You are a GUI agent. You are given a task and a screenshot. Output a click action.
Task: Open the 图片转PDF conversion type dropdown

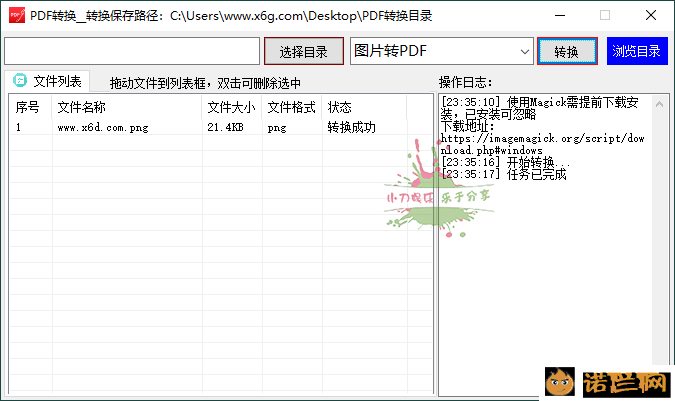click(442, 51)
